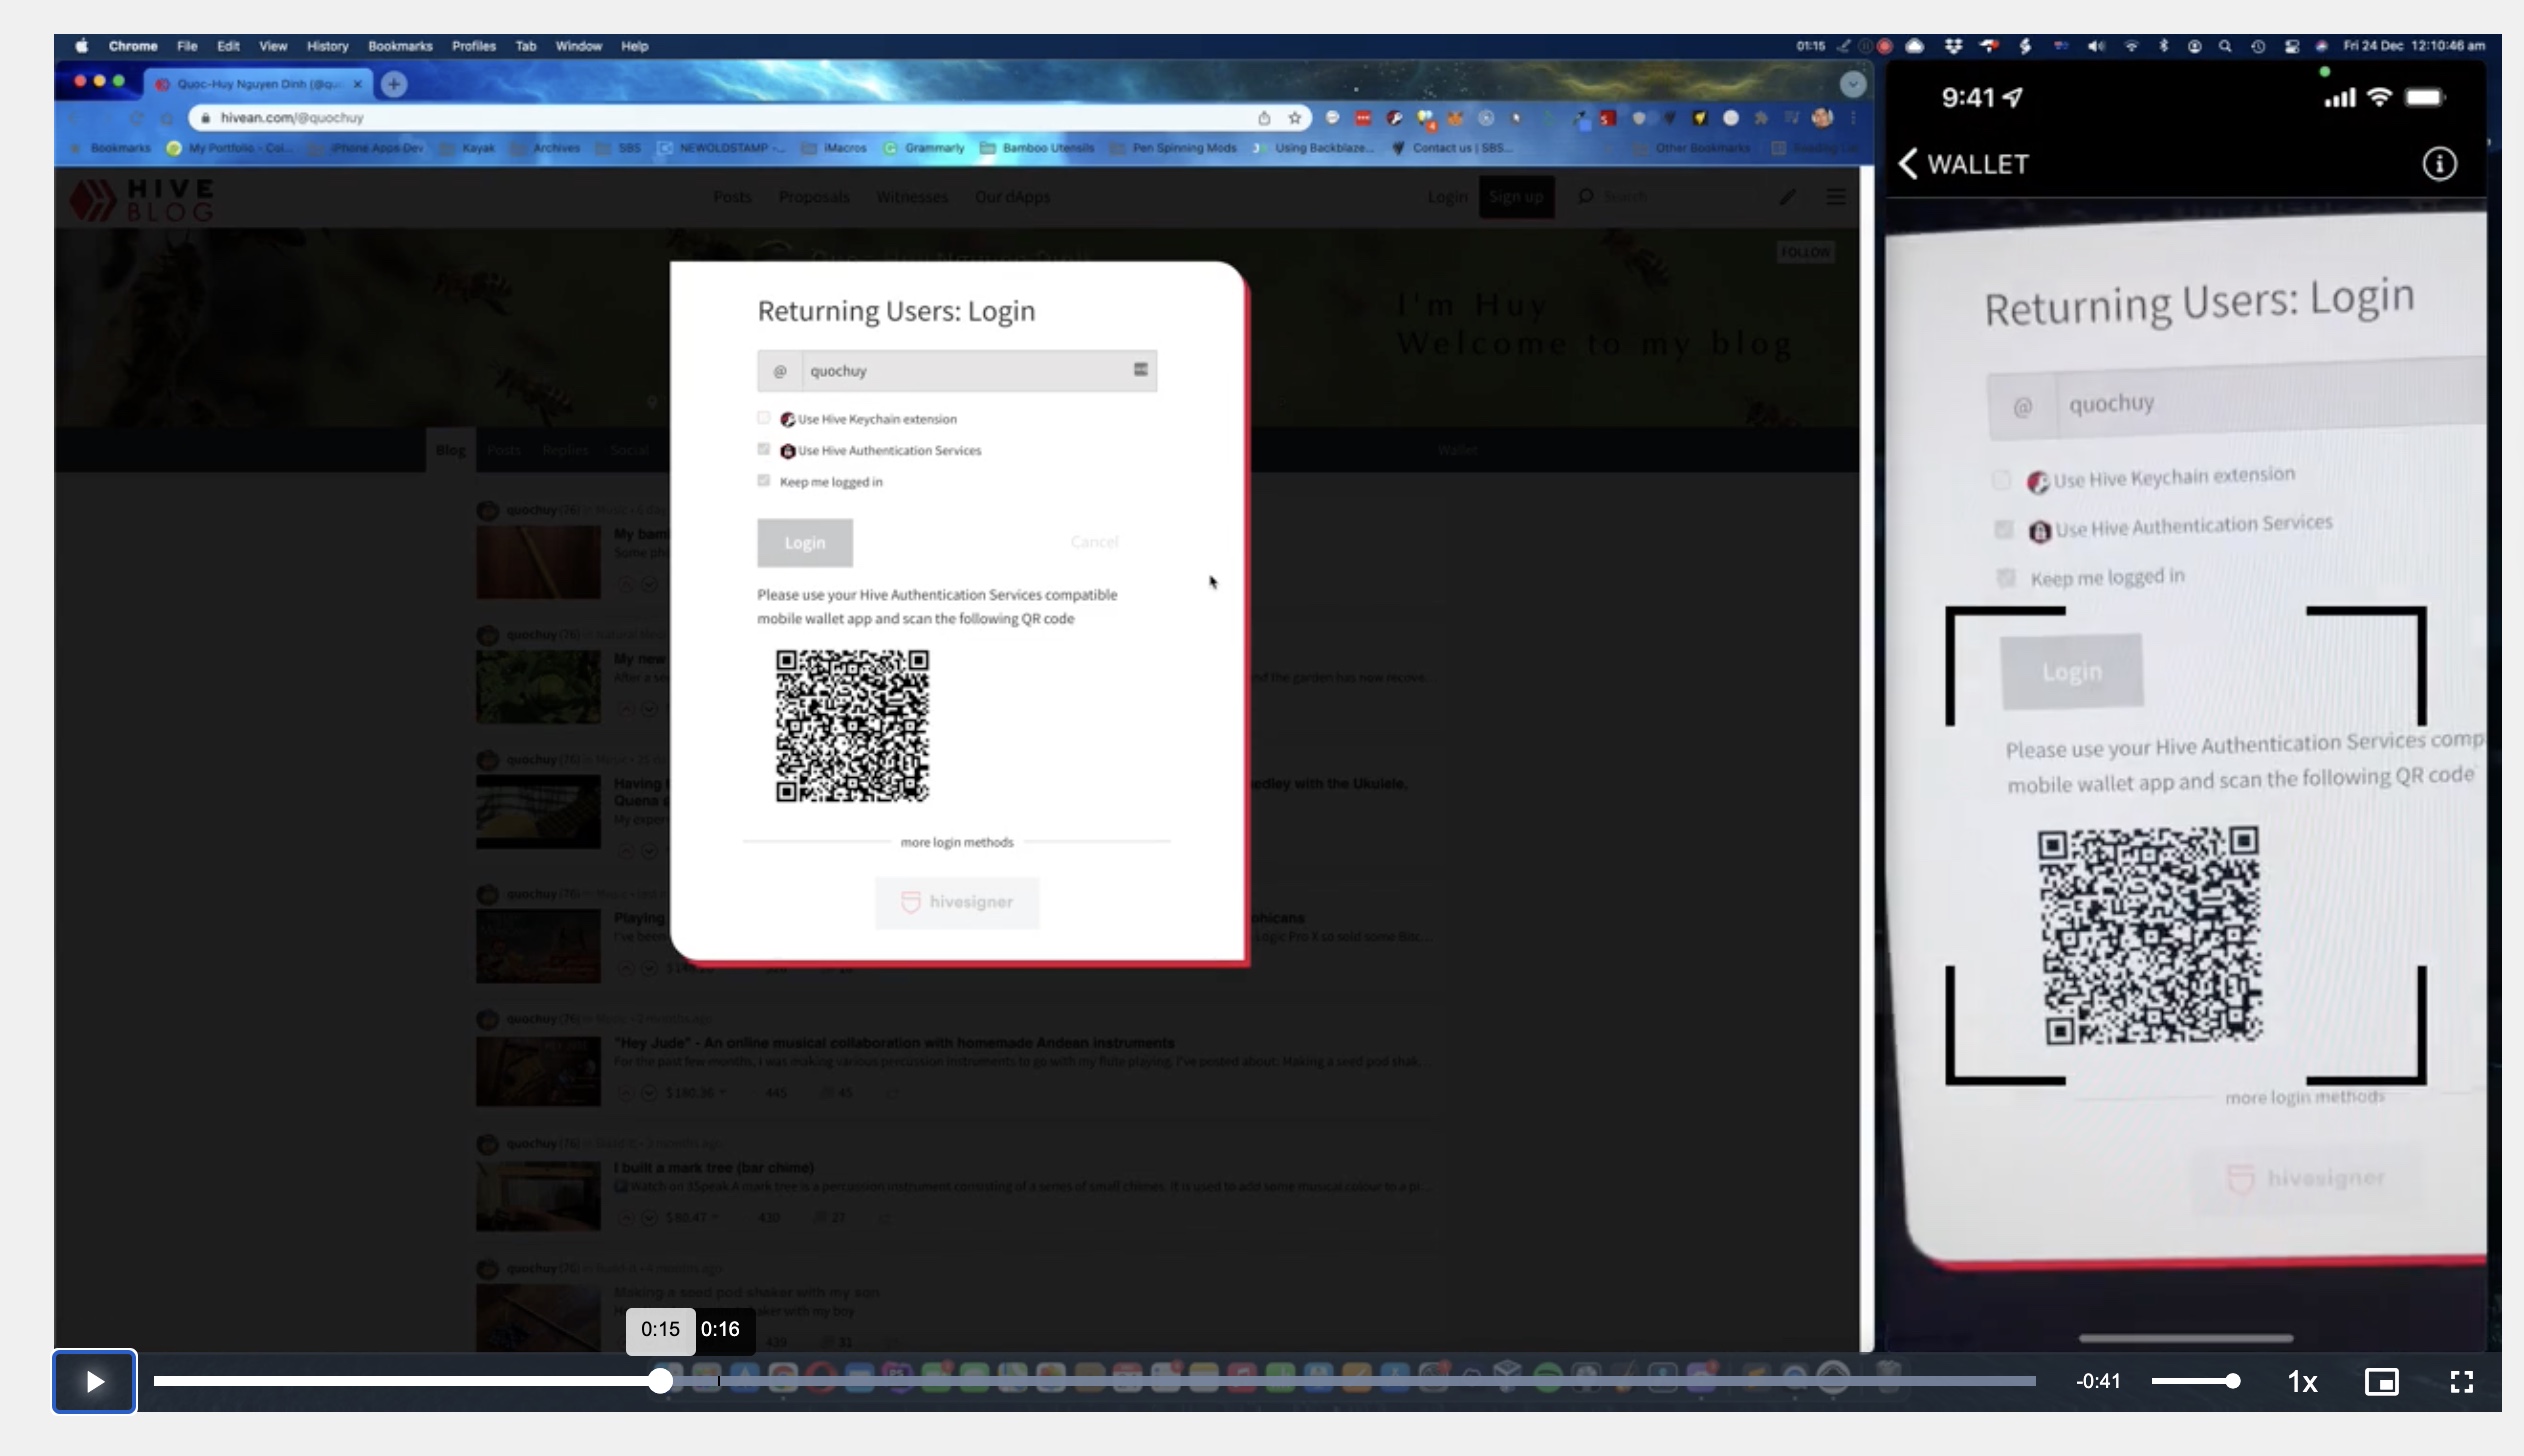This screenshot has width=2524, height=1456.
Task: Tap the info icon on the phone screen
Action: click(2439, 164)
